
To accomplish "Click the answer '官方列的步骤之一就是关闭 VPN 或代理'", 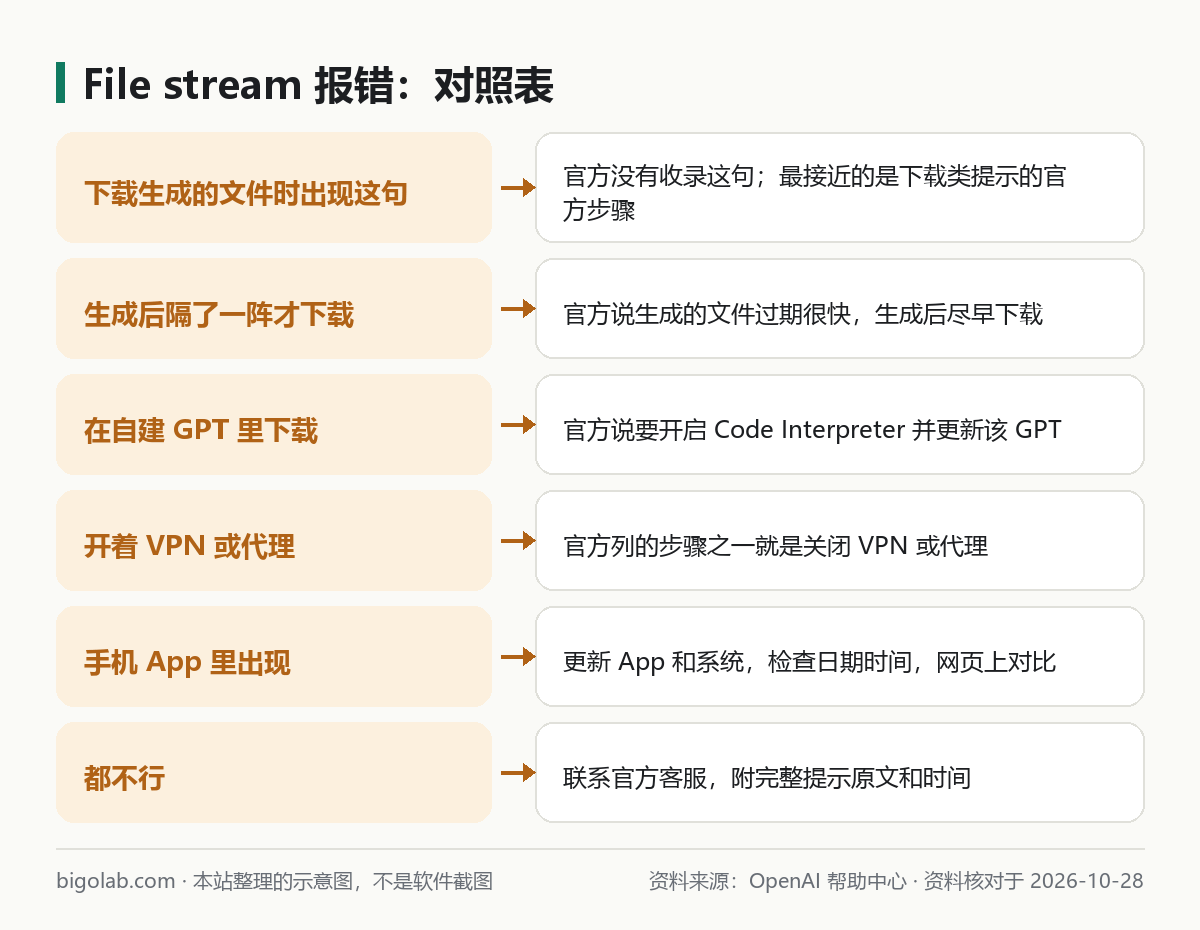I will (x=840, y=540).
